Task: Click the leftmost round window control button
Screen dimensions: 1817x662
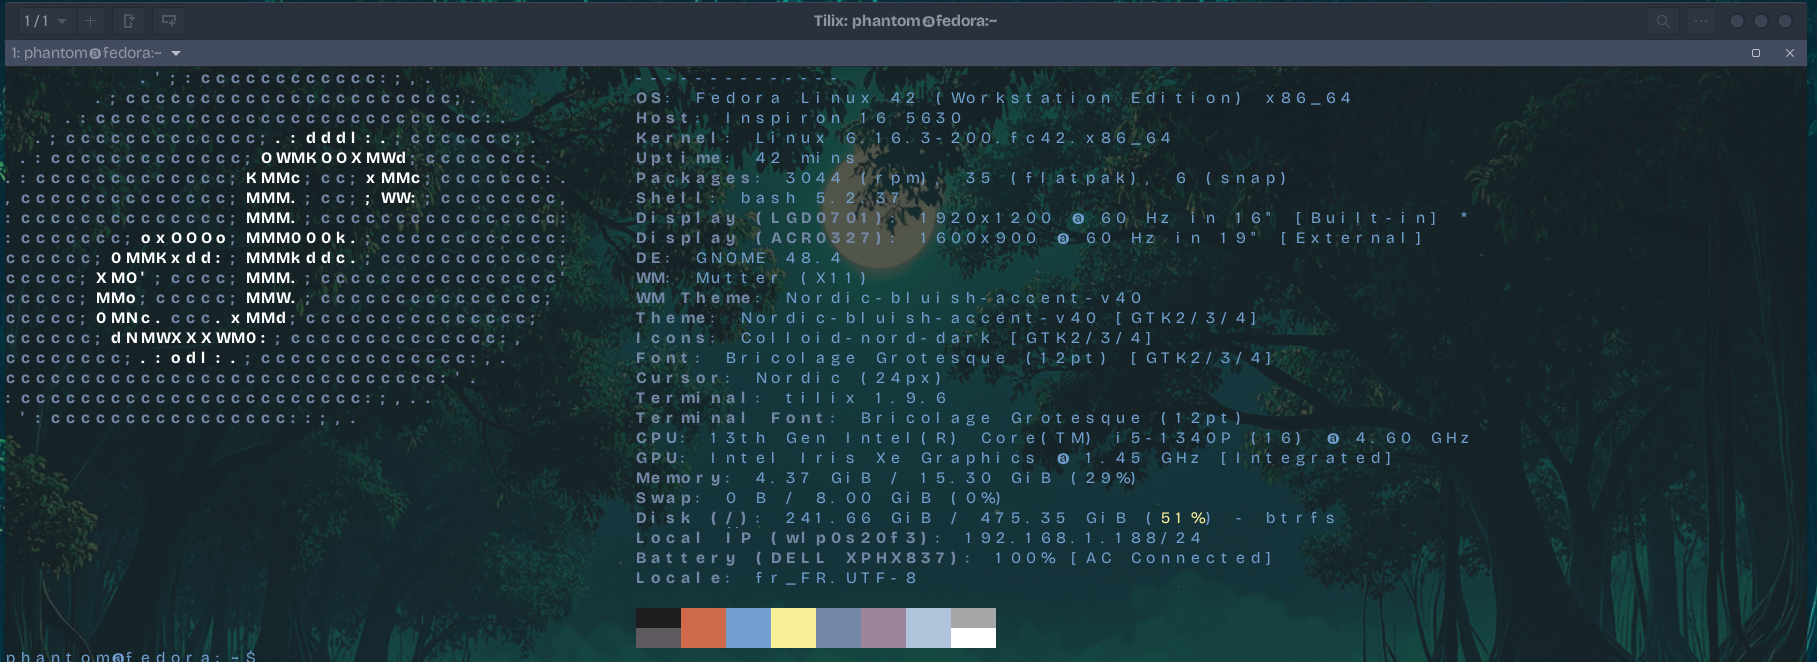Action: pyautogui.click(x=1737, y=21)
